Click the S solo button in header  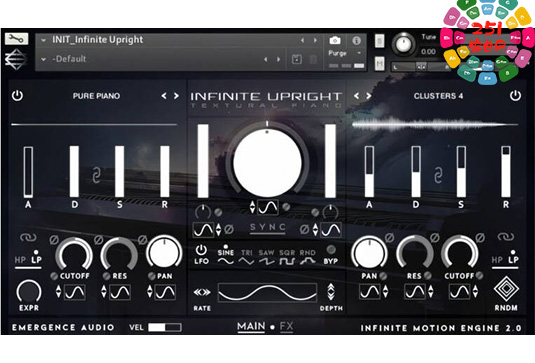point(379,41)
